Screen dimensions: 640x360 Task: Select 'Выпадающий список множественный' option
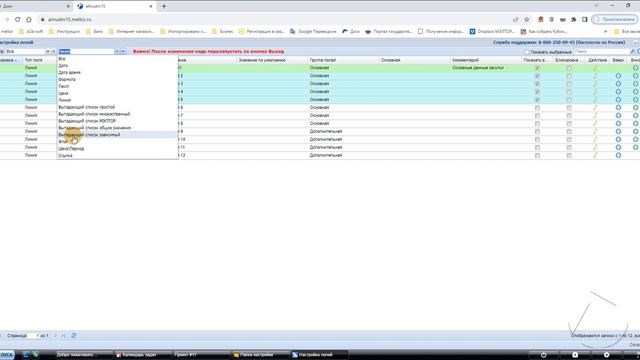(x=117, y=114)
